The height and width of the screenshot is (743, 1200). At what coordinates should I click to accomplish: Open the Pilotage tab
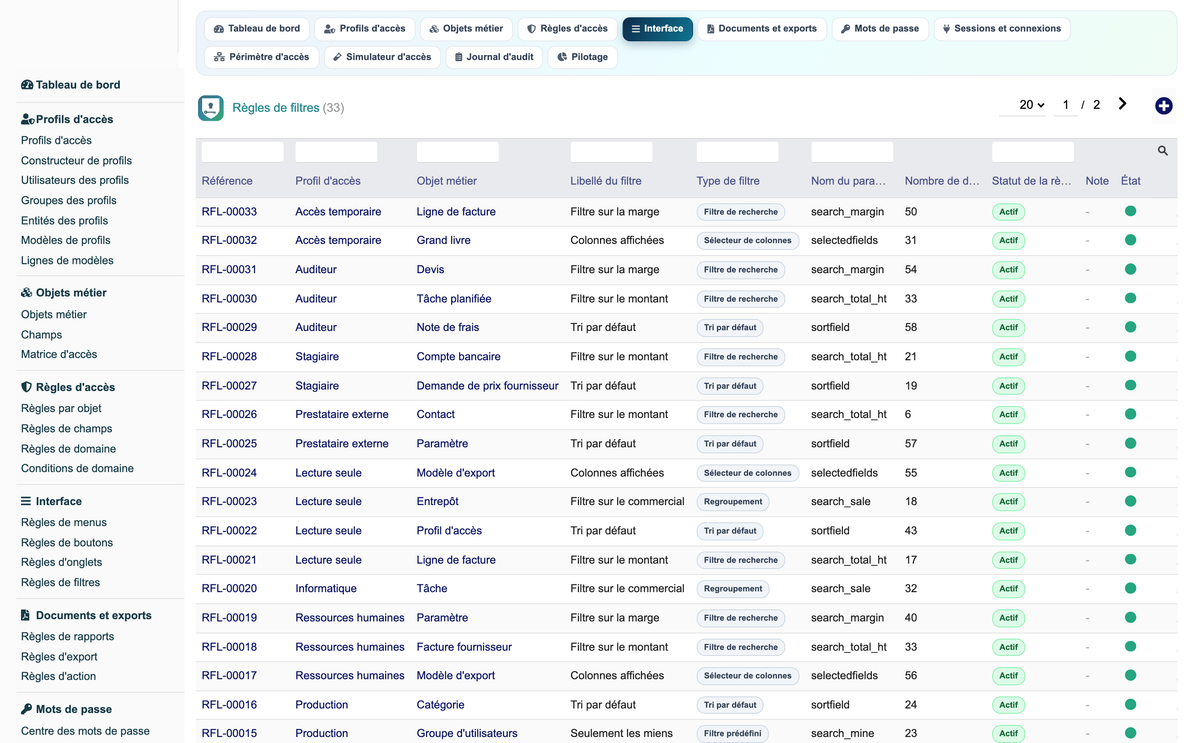[582, 57]
